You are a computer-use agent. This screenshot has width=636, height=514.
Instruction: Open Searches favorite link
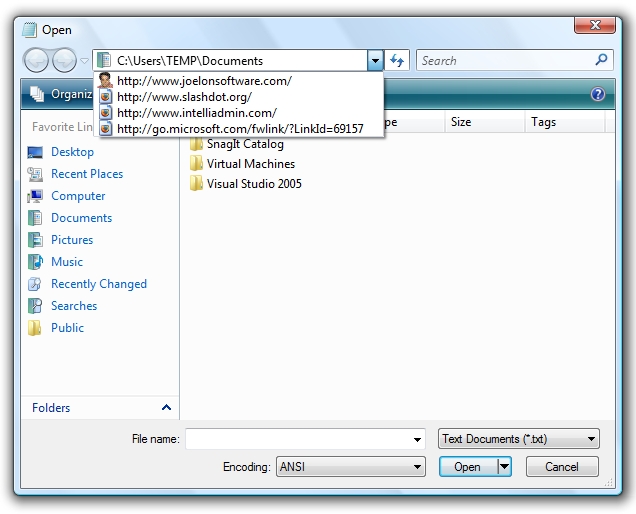[x=74, y=305]
